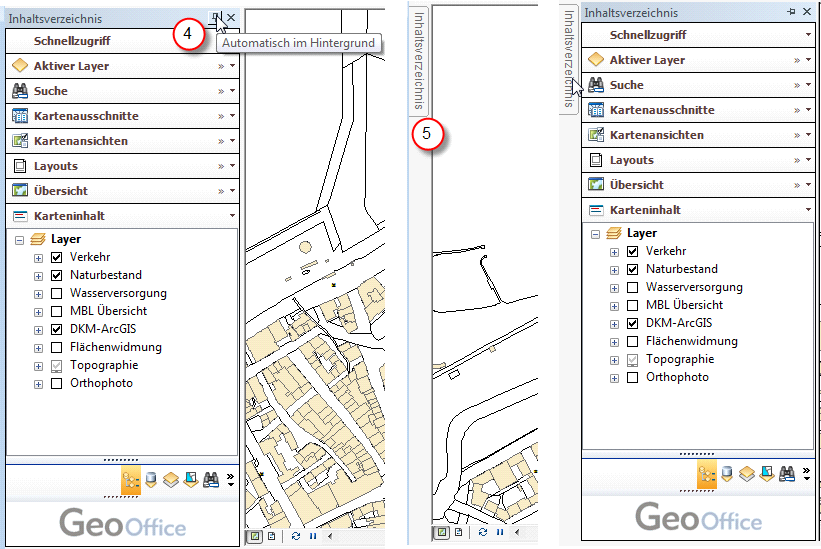Click the refresh icon below the left map
The image size is (821, 549).
297,535
